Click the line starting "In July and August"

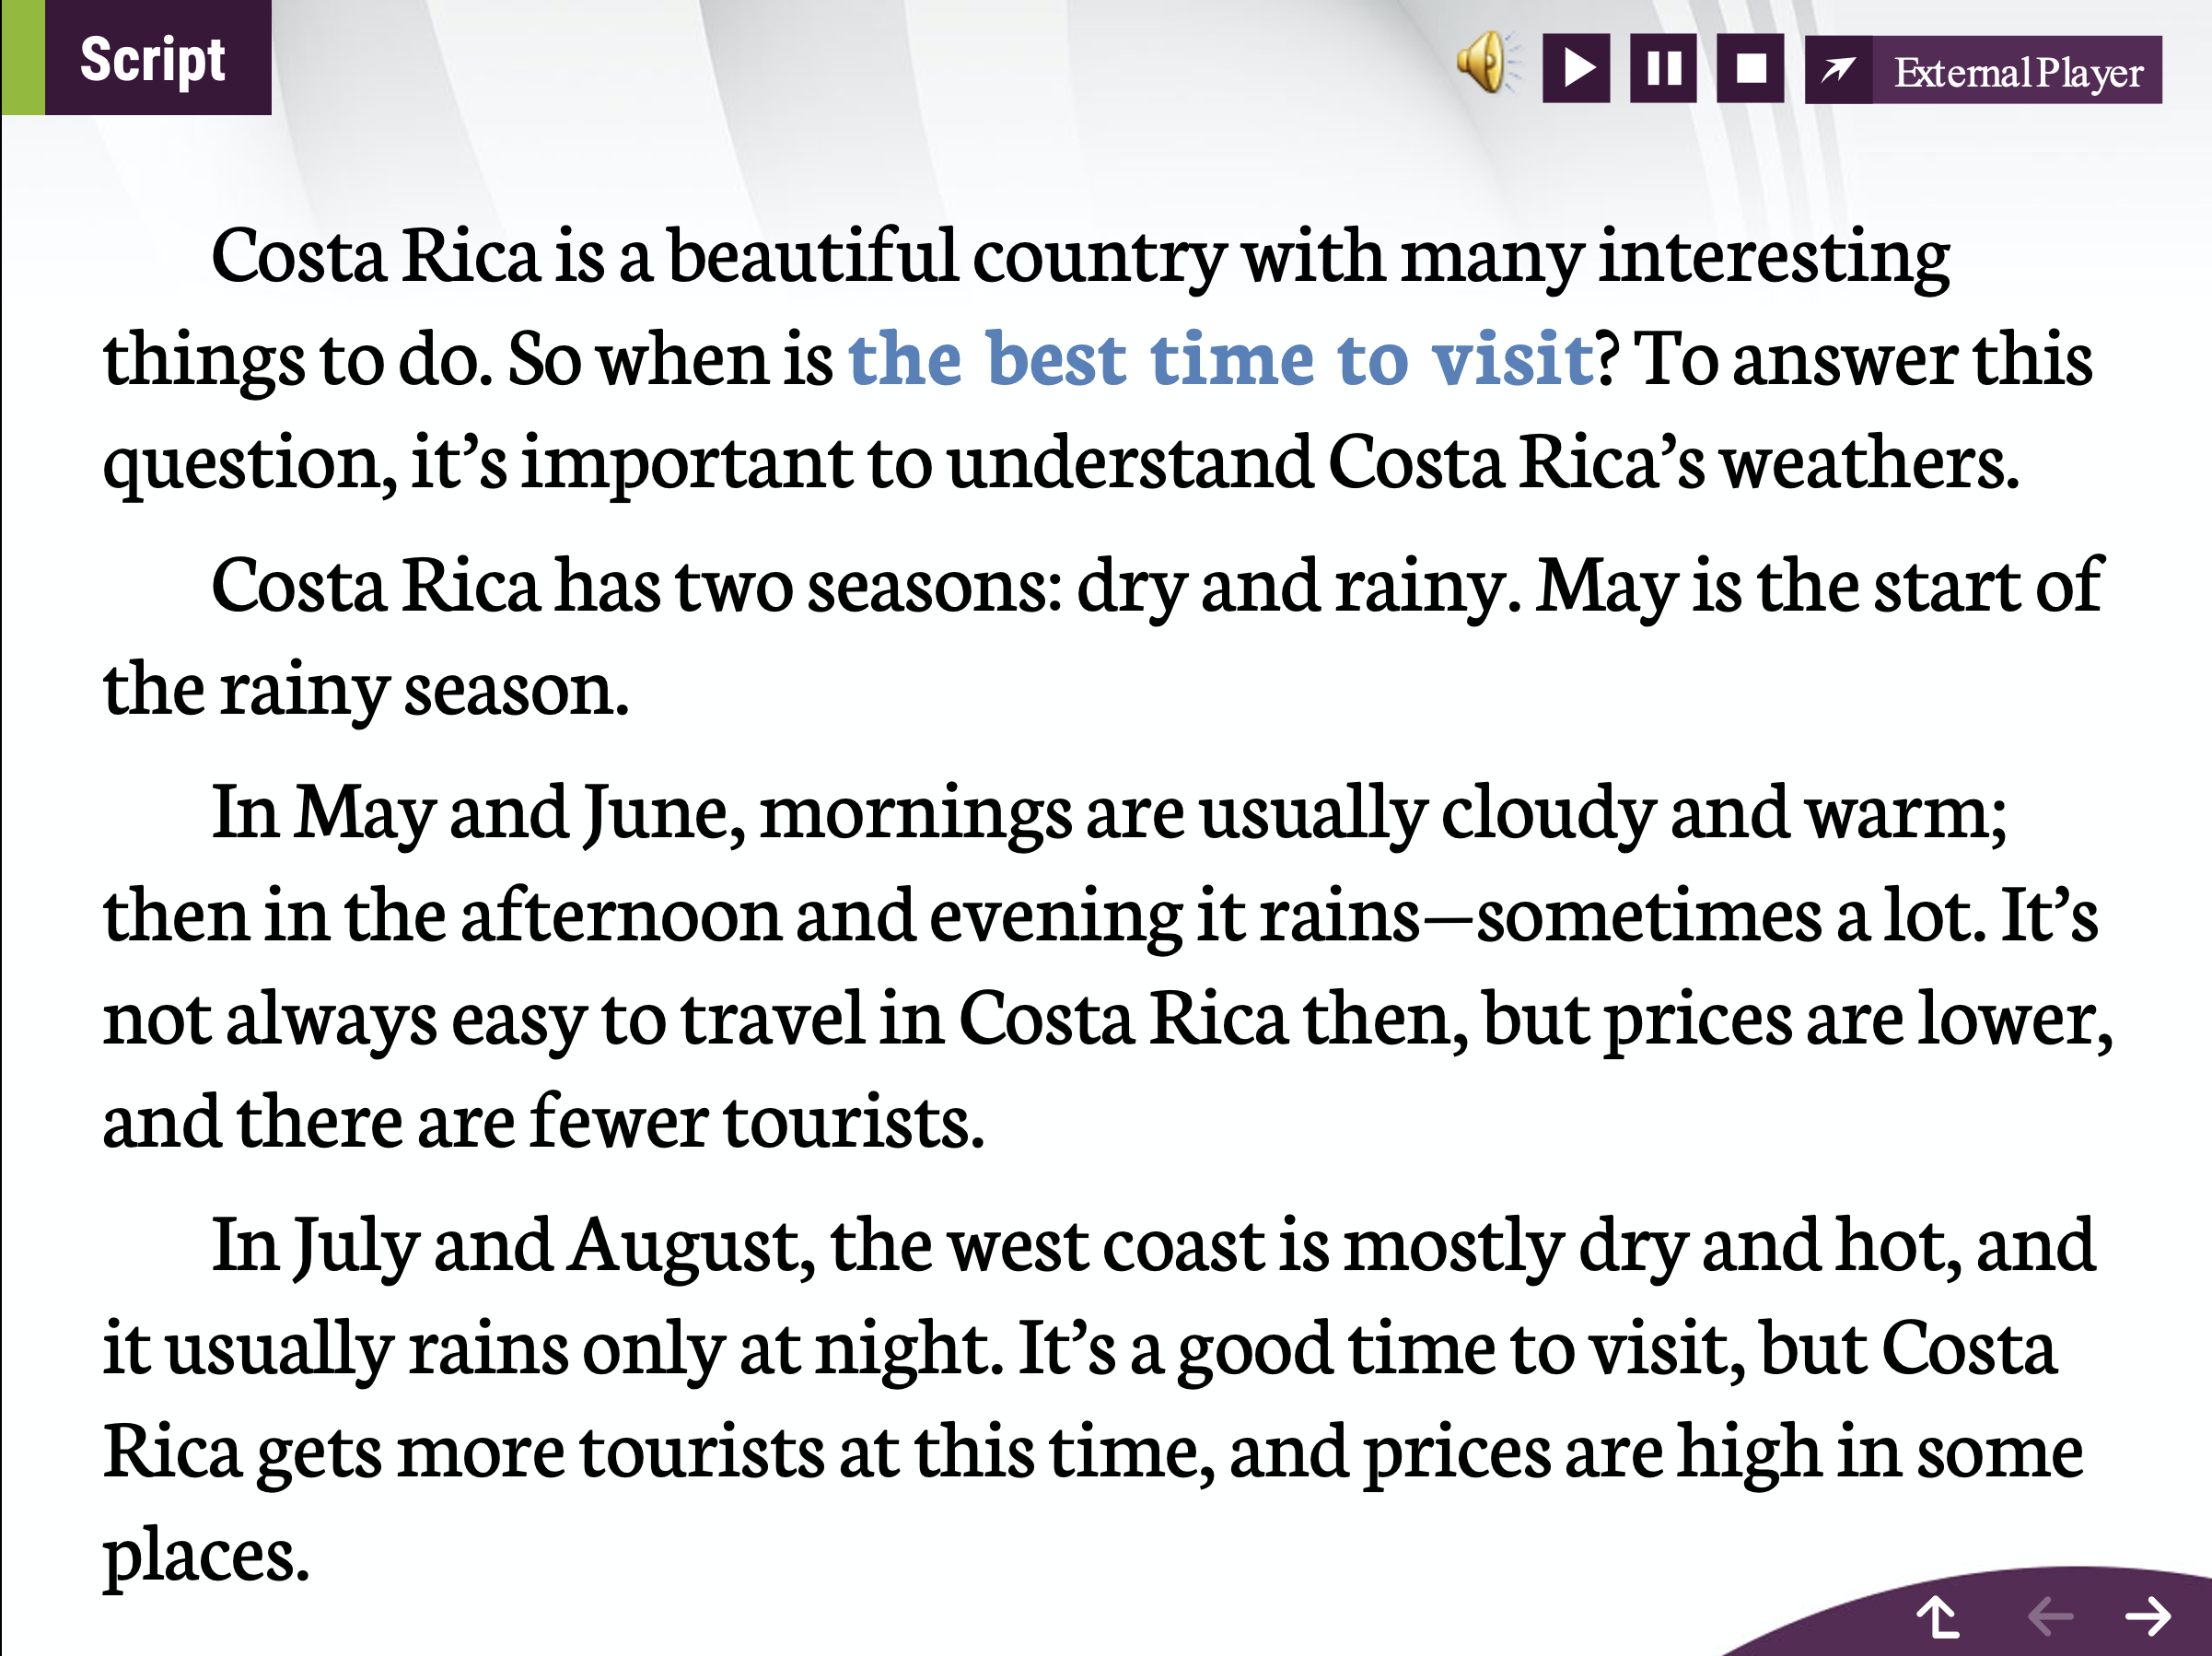(x=1152, y=1246)
